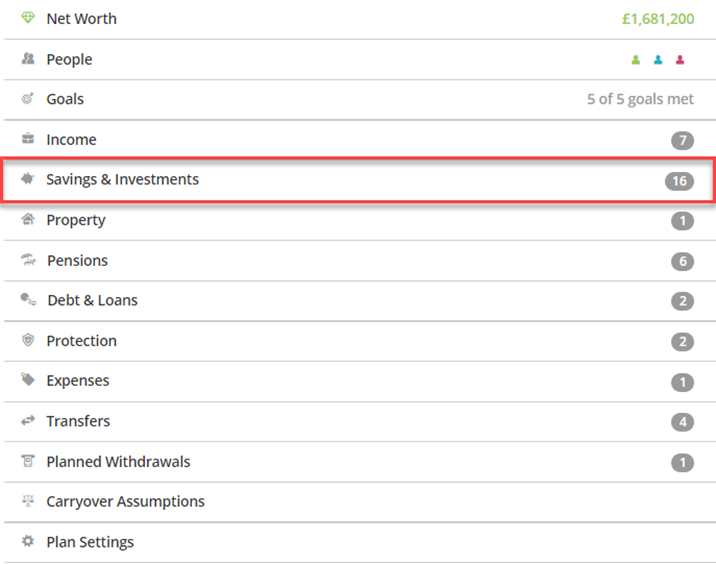Click the Pensions beach umbrella icon
Image resolution: width=716 pixels, height=564 pixels.
[x=28, y=260]
